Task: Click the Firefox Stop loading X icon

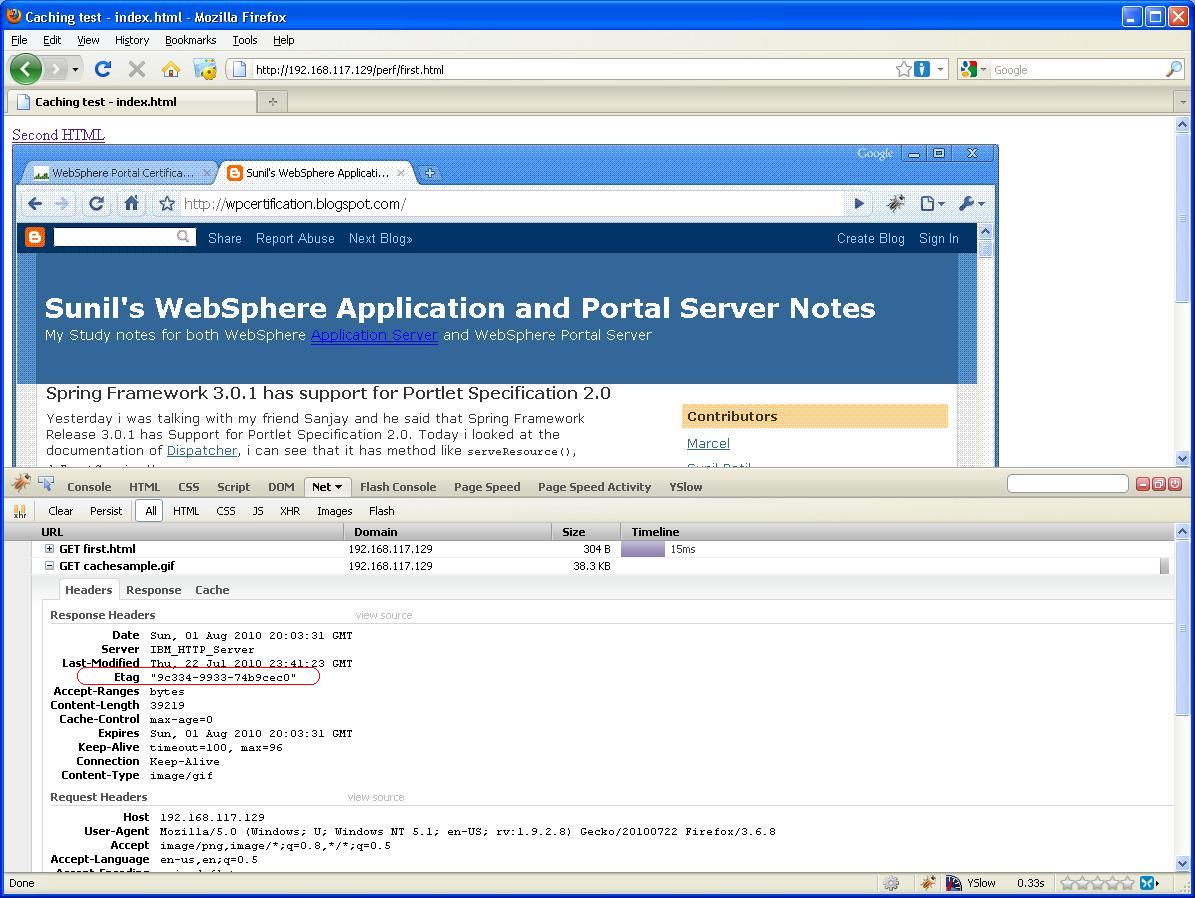Action: click(137, 69)
